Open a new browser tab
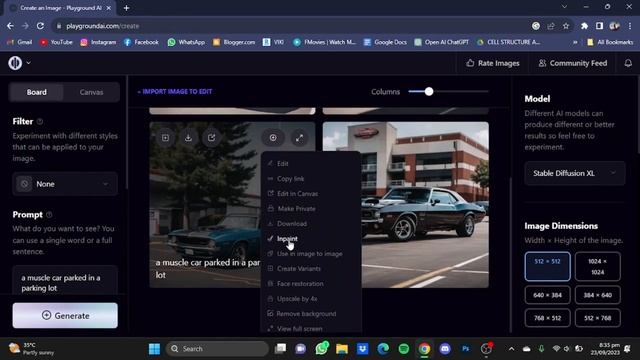This screenshot has width=640, height=360. 127,8
